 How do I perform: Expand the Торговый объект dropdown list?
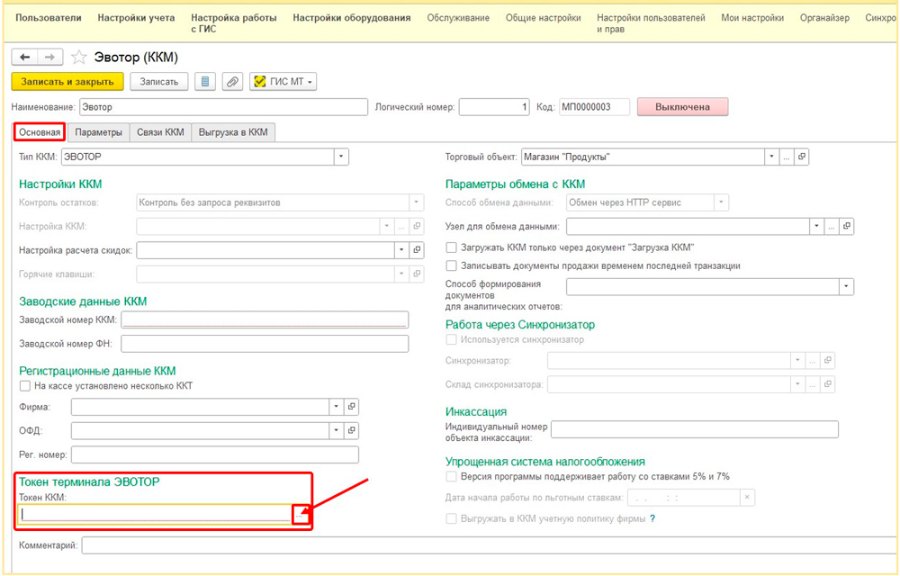click(x=771, y=157)
